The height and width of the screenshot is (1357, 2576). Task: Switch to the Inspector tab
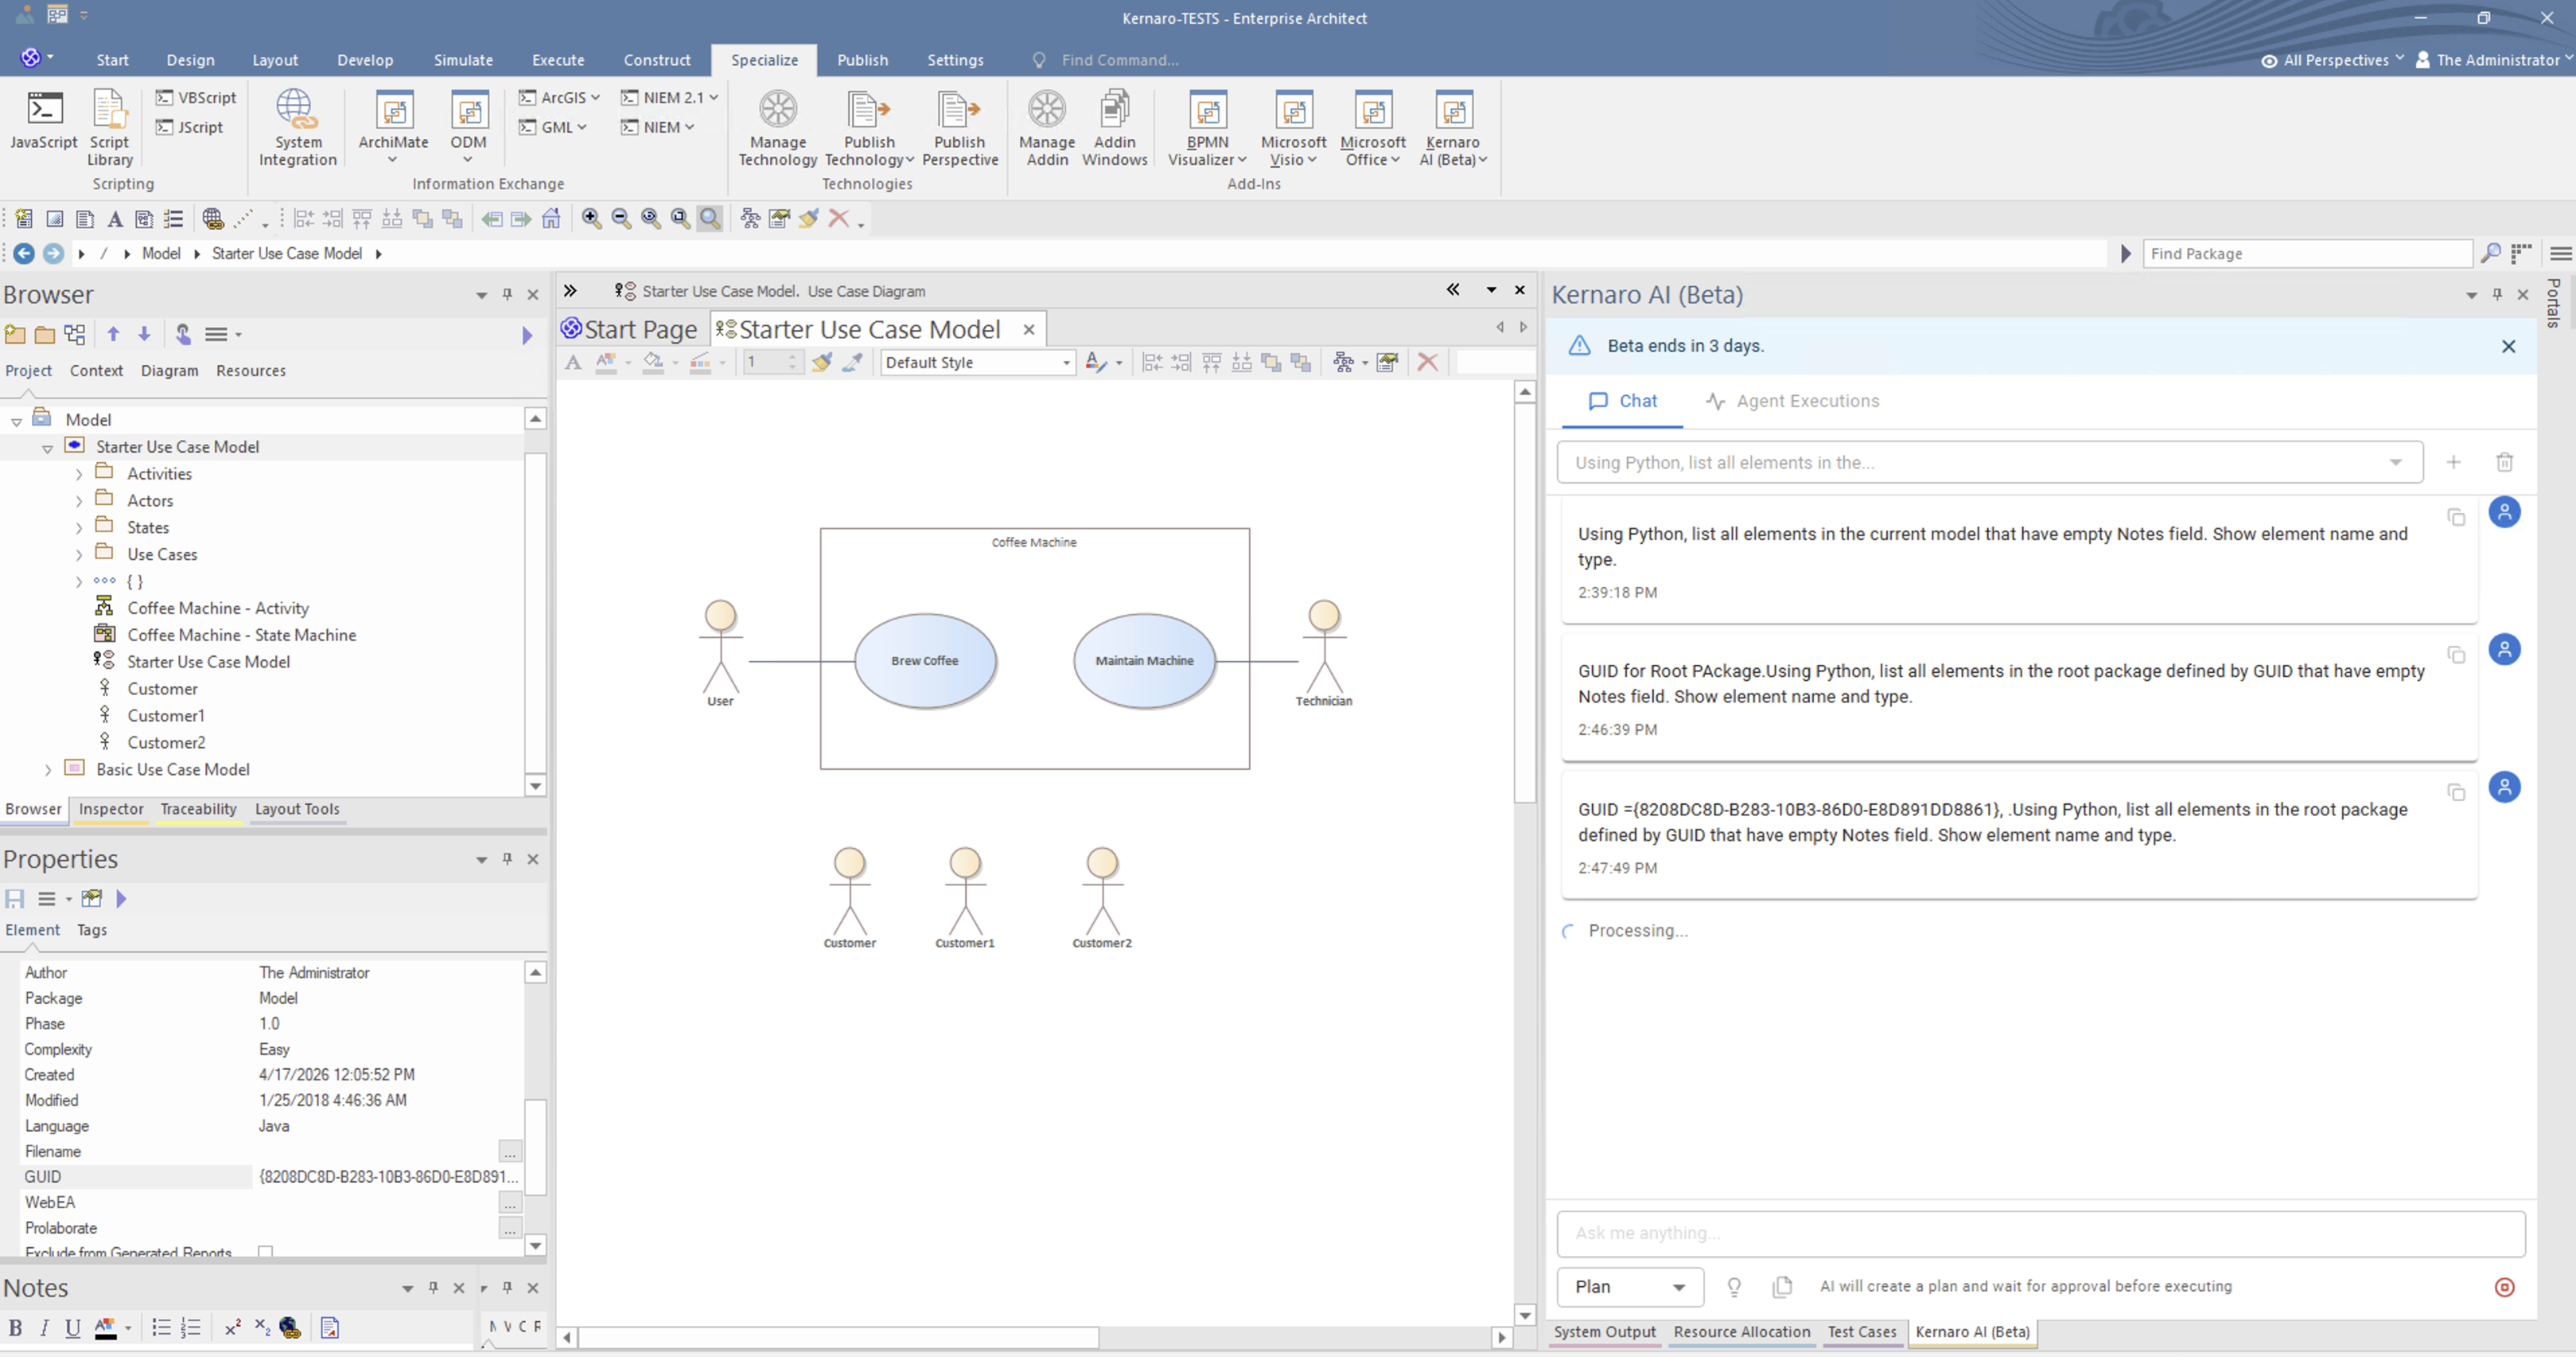click(x=111, y=809)
